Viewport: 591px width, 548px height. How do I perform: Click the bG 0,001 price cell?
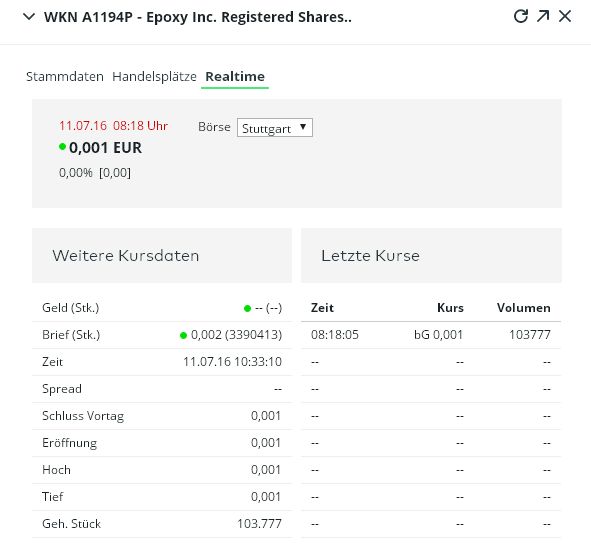[x=438, y=335]
